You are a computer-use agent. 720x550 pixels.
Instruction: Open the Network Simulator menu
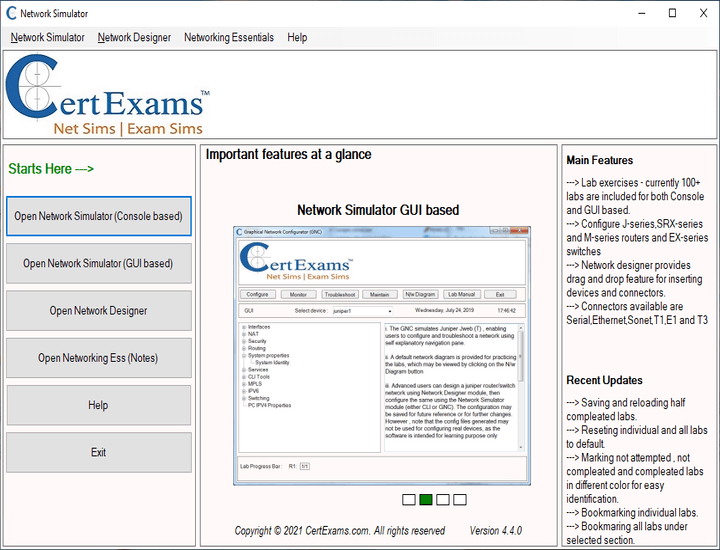pyautogui.click(x=47, y=37)
